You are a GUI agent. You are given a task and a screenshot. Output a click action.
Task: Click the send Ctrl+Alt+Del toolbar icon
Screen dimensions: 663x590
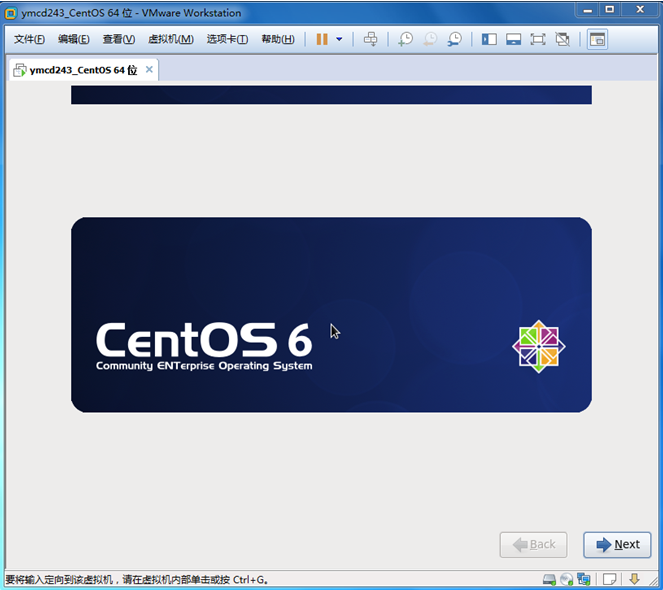point(371,39)
